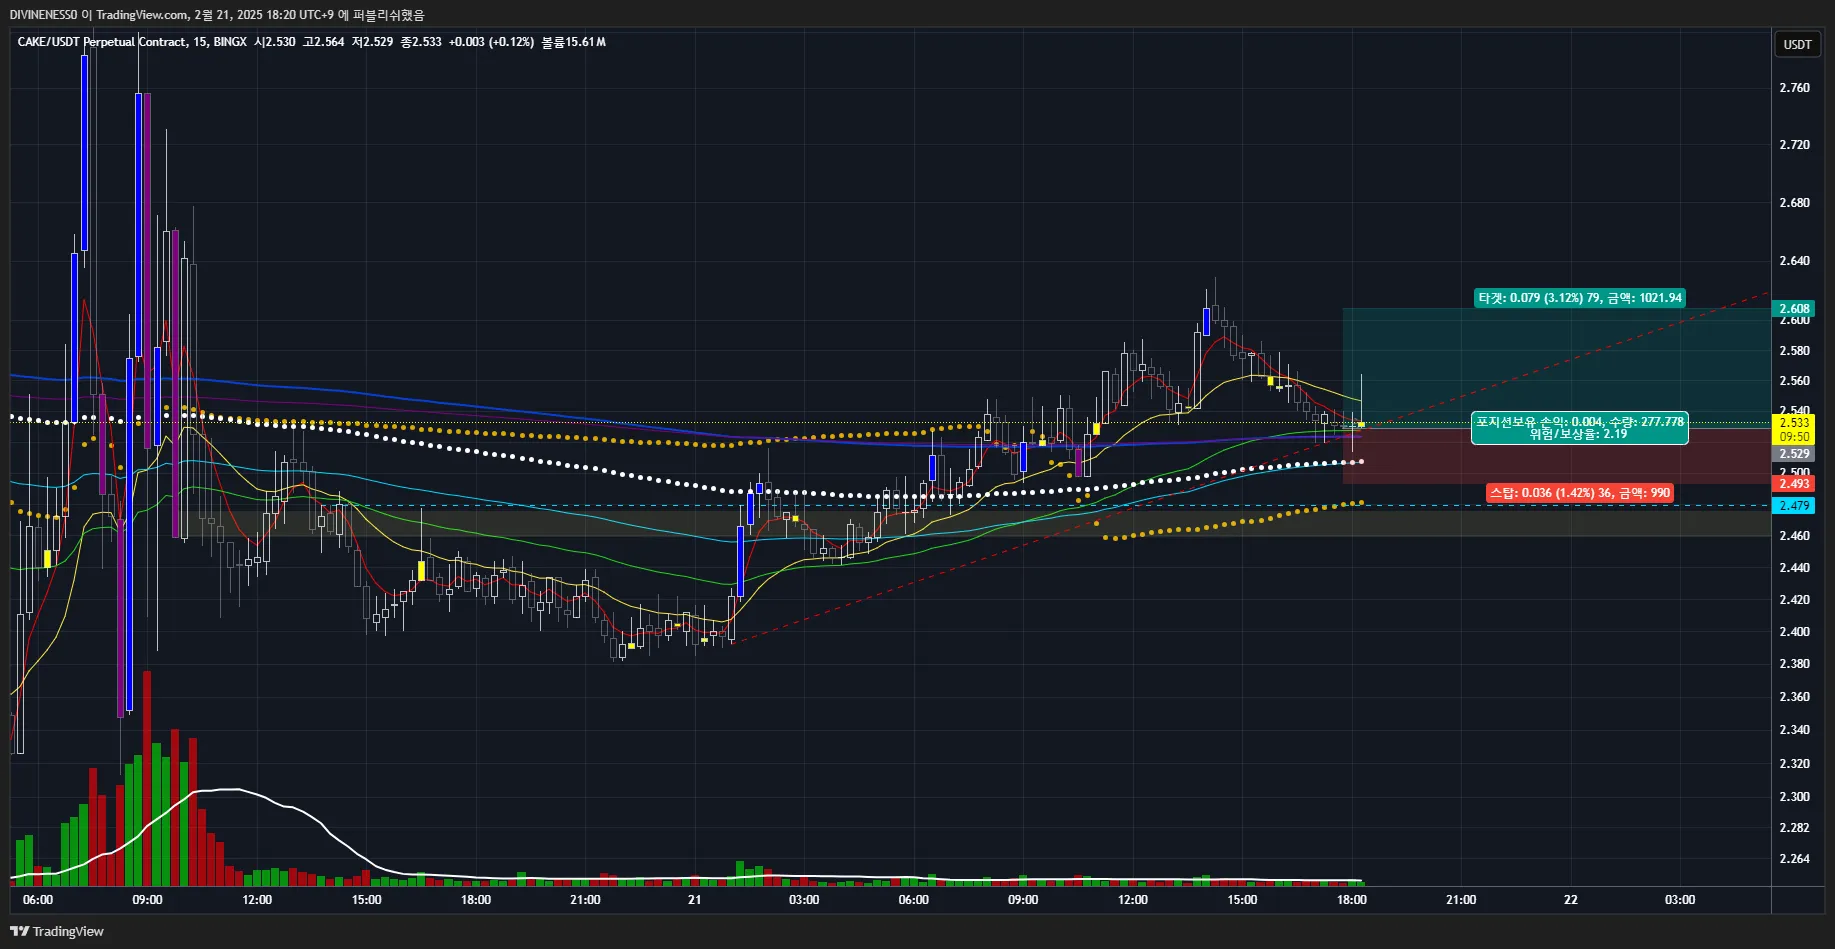Screen dimensions: 1835x949
Task: Select the position label with 위험/보상율: 2.19
Action: (x=1579, y=428)
